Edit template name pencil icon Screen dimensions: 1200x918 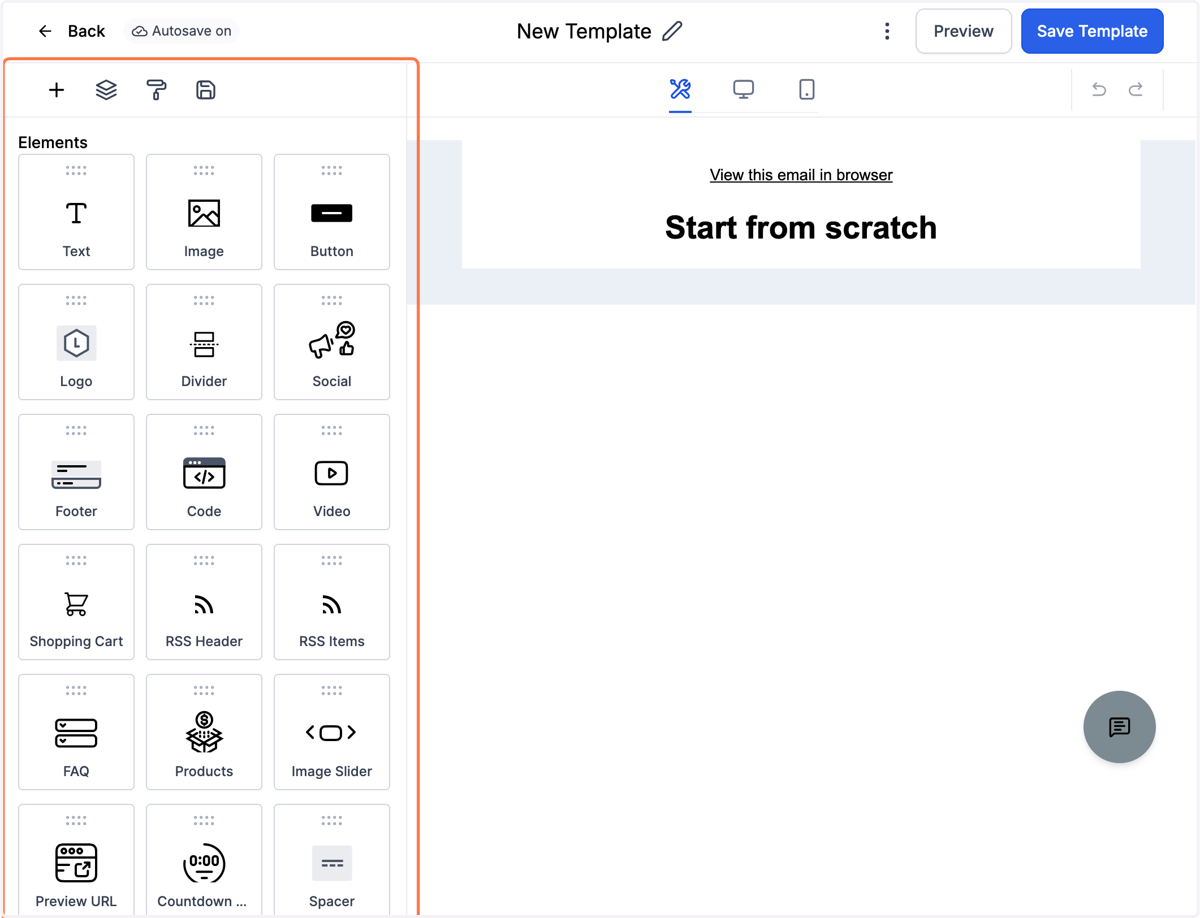(x=672, y=31)
